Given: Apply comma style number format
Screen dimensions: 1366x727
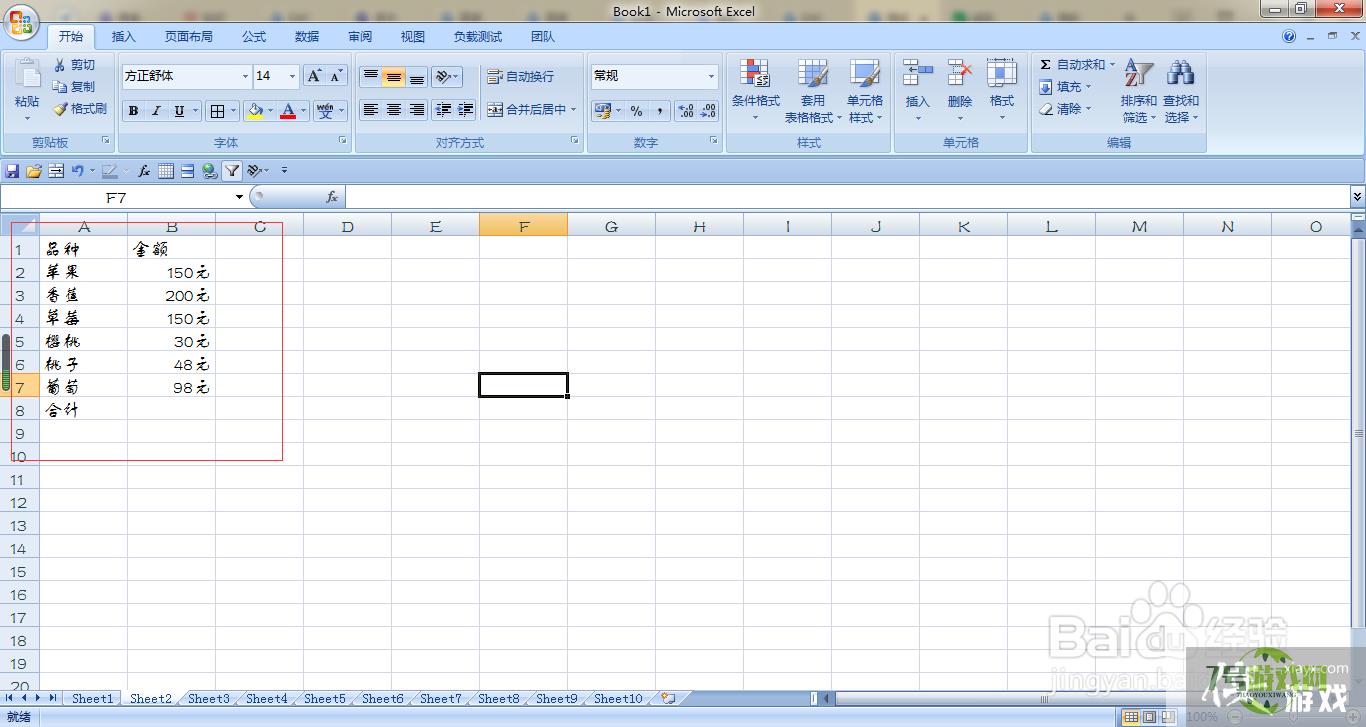Looking at the screenshot, I should [x=659, y=111].
